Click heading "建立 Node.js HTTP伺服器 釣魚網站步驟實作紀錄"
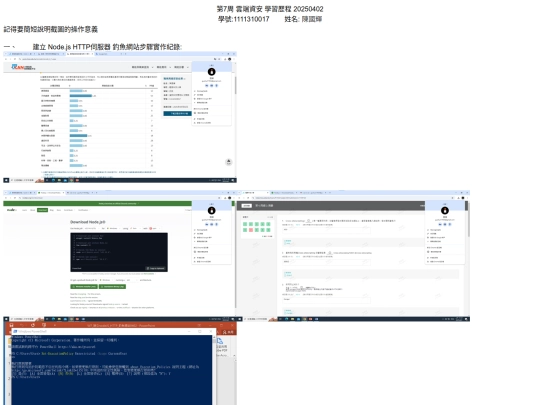 (x=107, y=47)
